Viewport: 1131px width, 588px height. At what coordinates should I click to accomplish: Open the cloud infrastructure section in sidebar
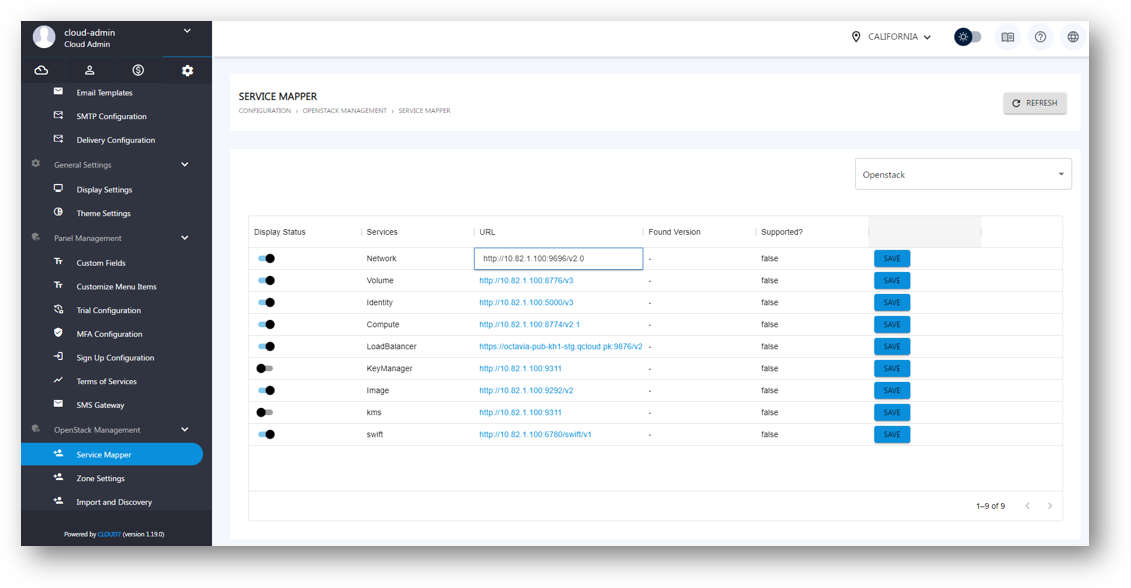pos(41,70)
